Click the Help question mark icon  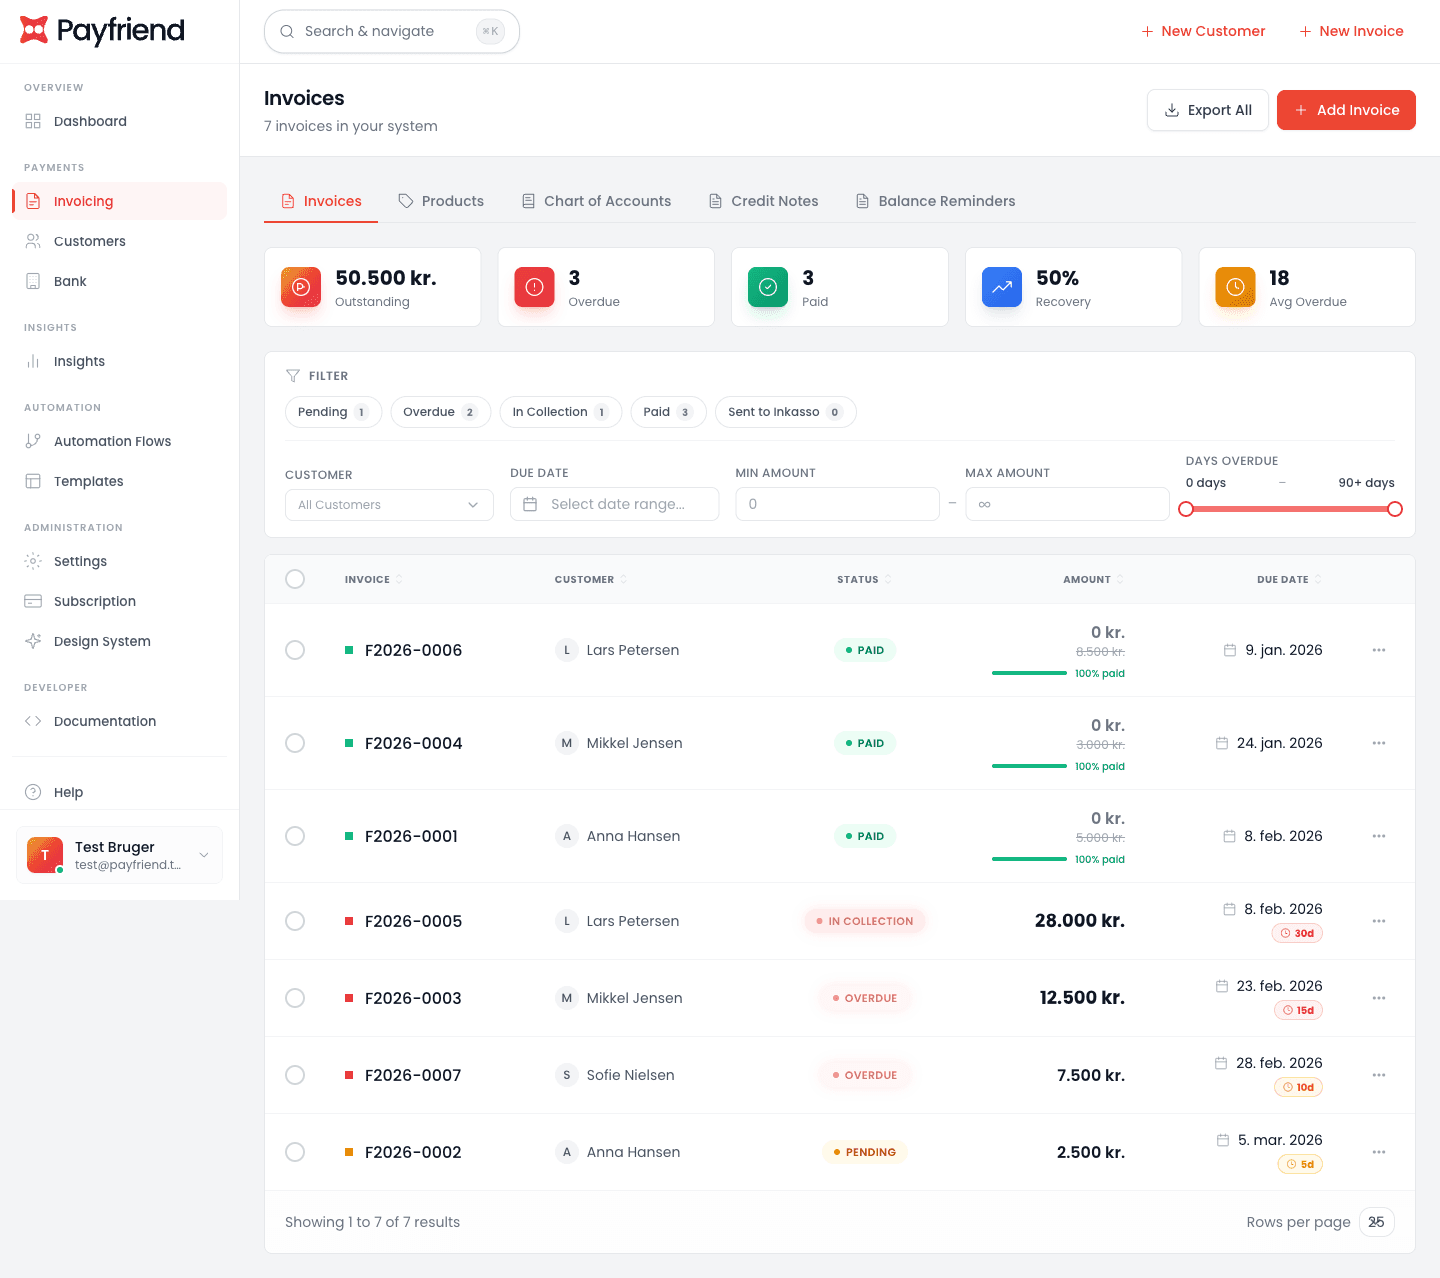click(x=33, y=792)
